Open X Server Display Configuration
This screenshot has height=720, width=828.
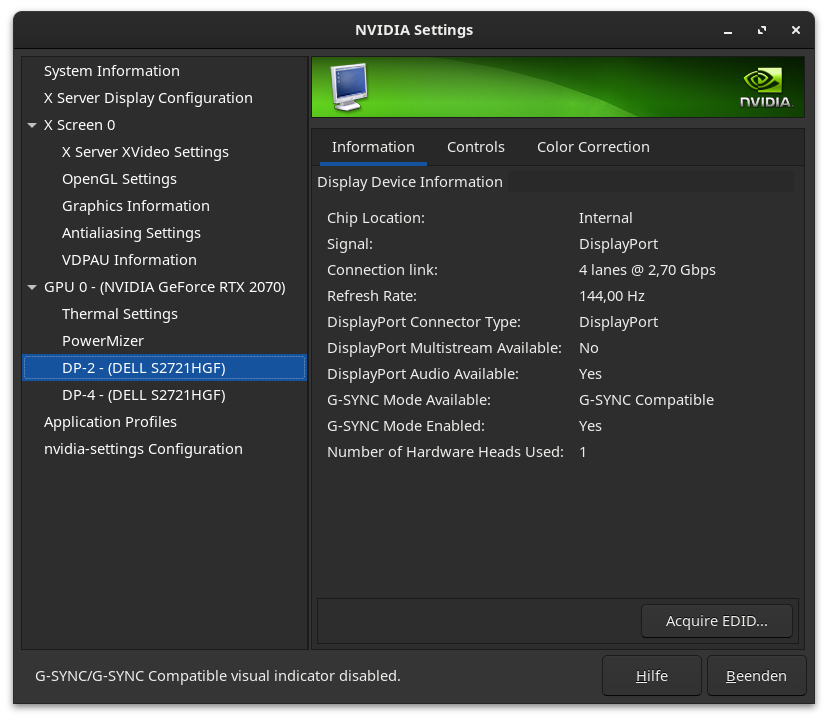[148, 98]
